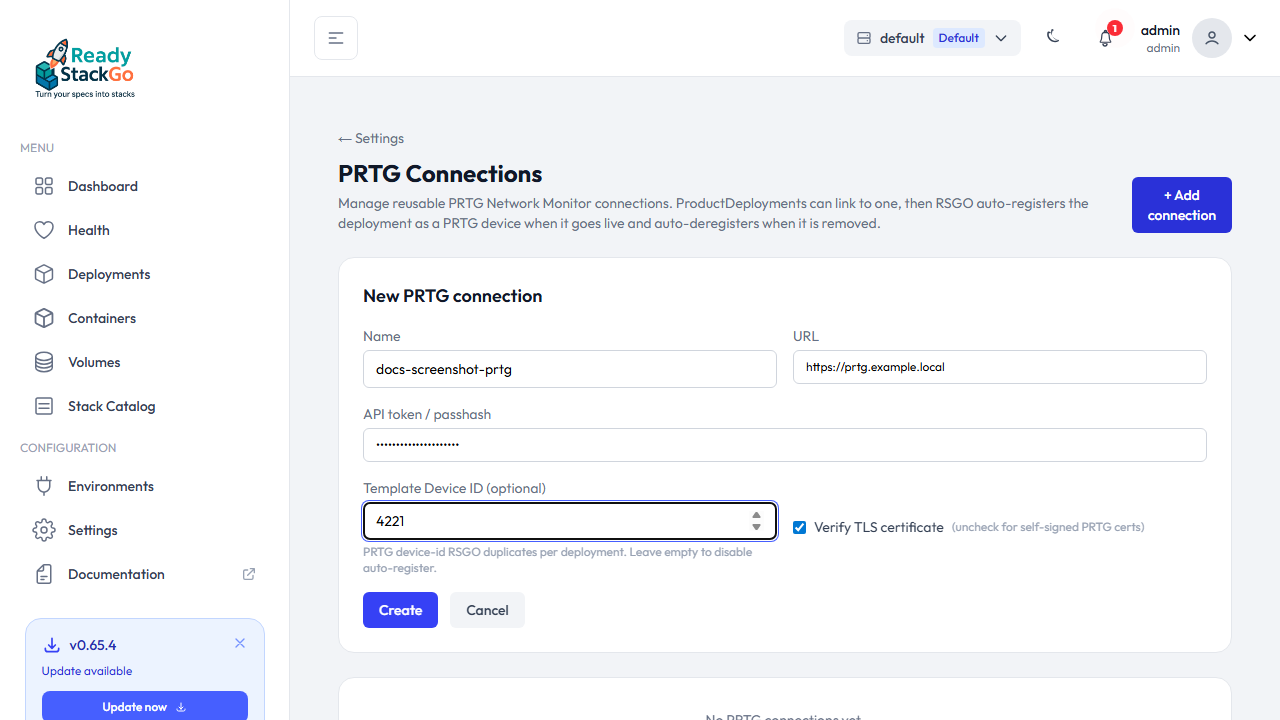Viewport: 1280px width, 720px height.
Task: Click the Settings gear icon
Action: coord(44,530)
